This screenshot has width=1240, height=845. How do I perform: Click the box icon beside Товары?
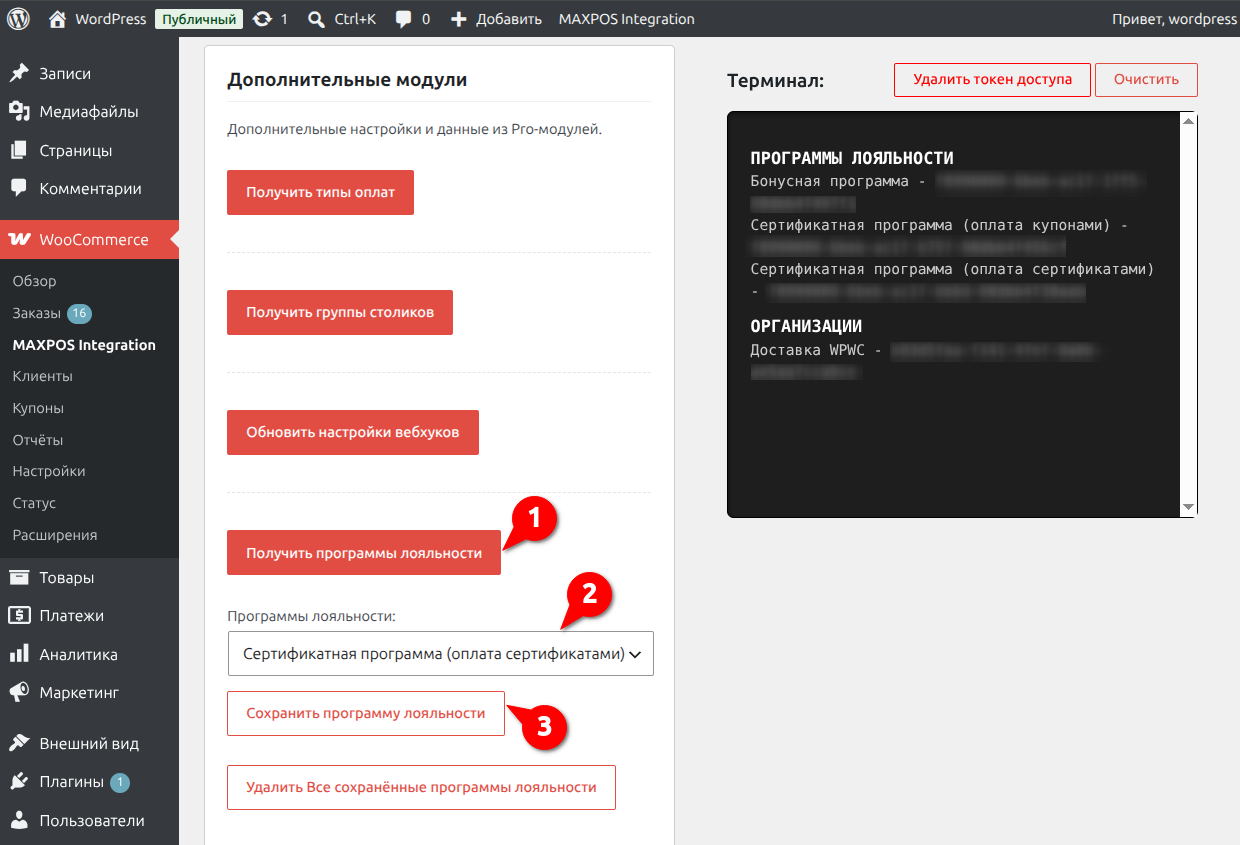pyautogui.click(x=19, y=577)
